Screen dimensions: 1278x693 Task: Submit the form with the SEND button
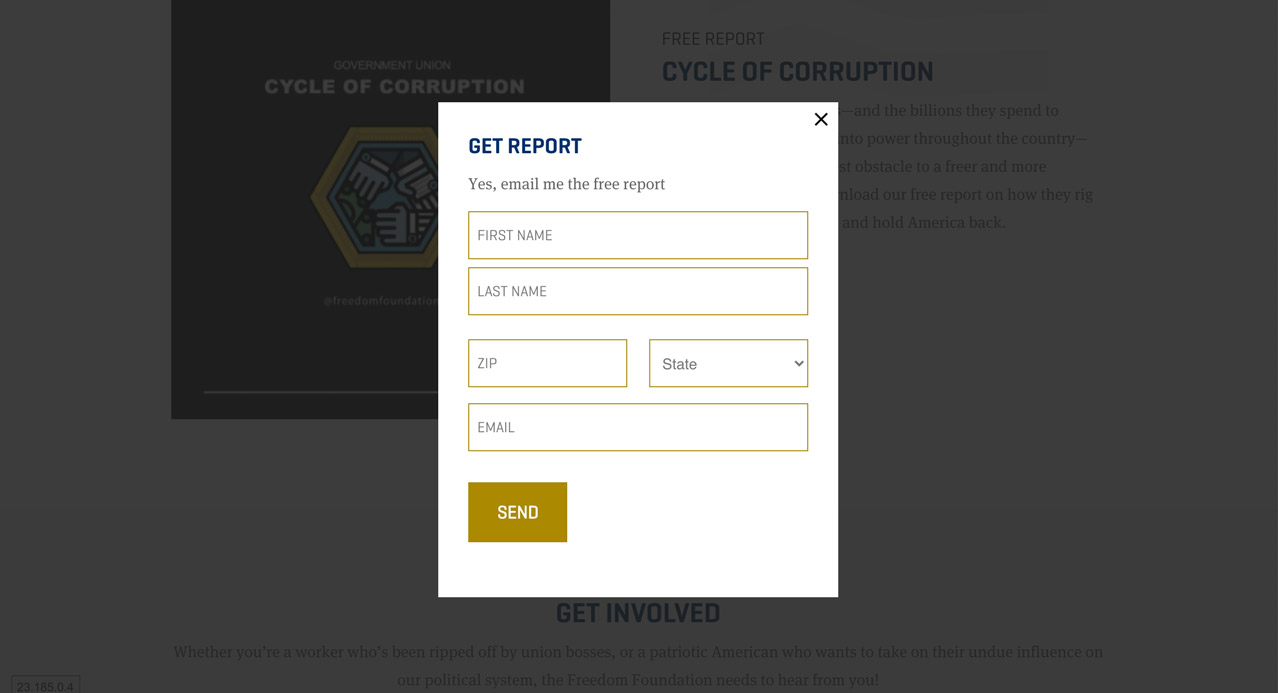click(x=517, y=512)
